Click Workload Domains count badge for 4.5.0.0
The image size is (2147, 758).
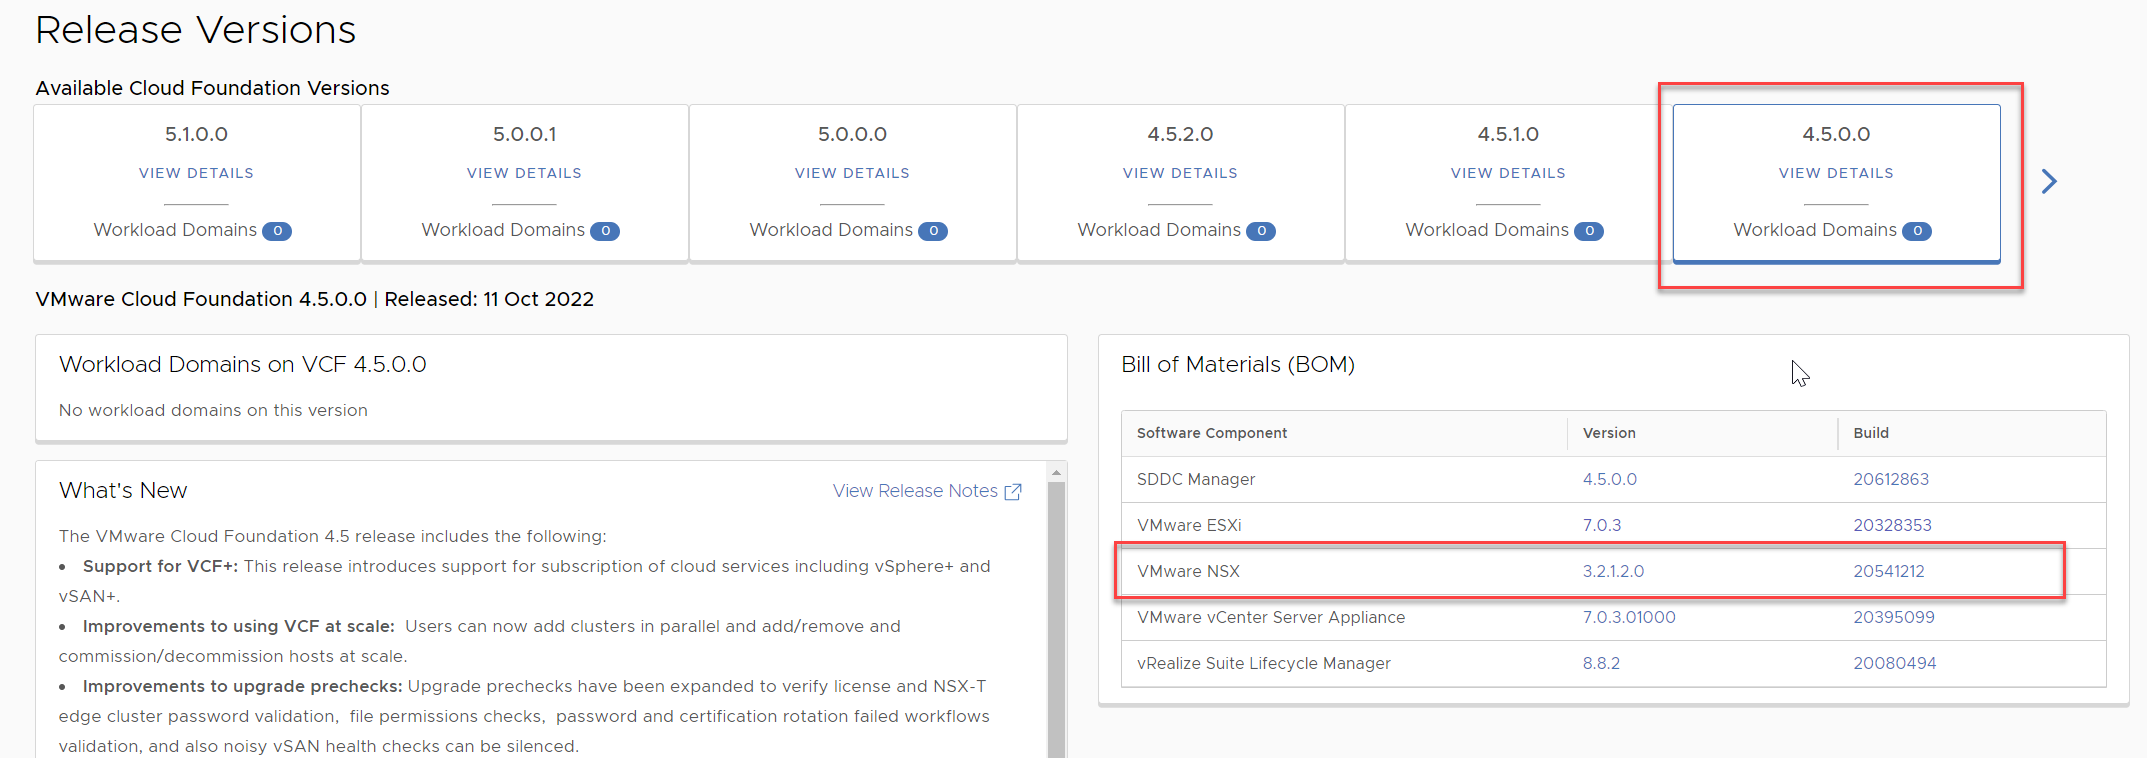point(1917,231)
